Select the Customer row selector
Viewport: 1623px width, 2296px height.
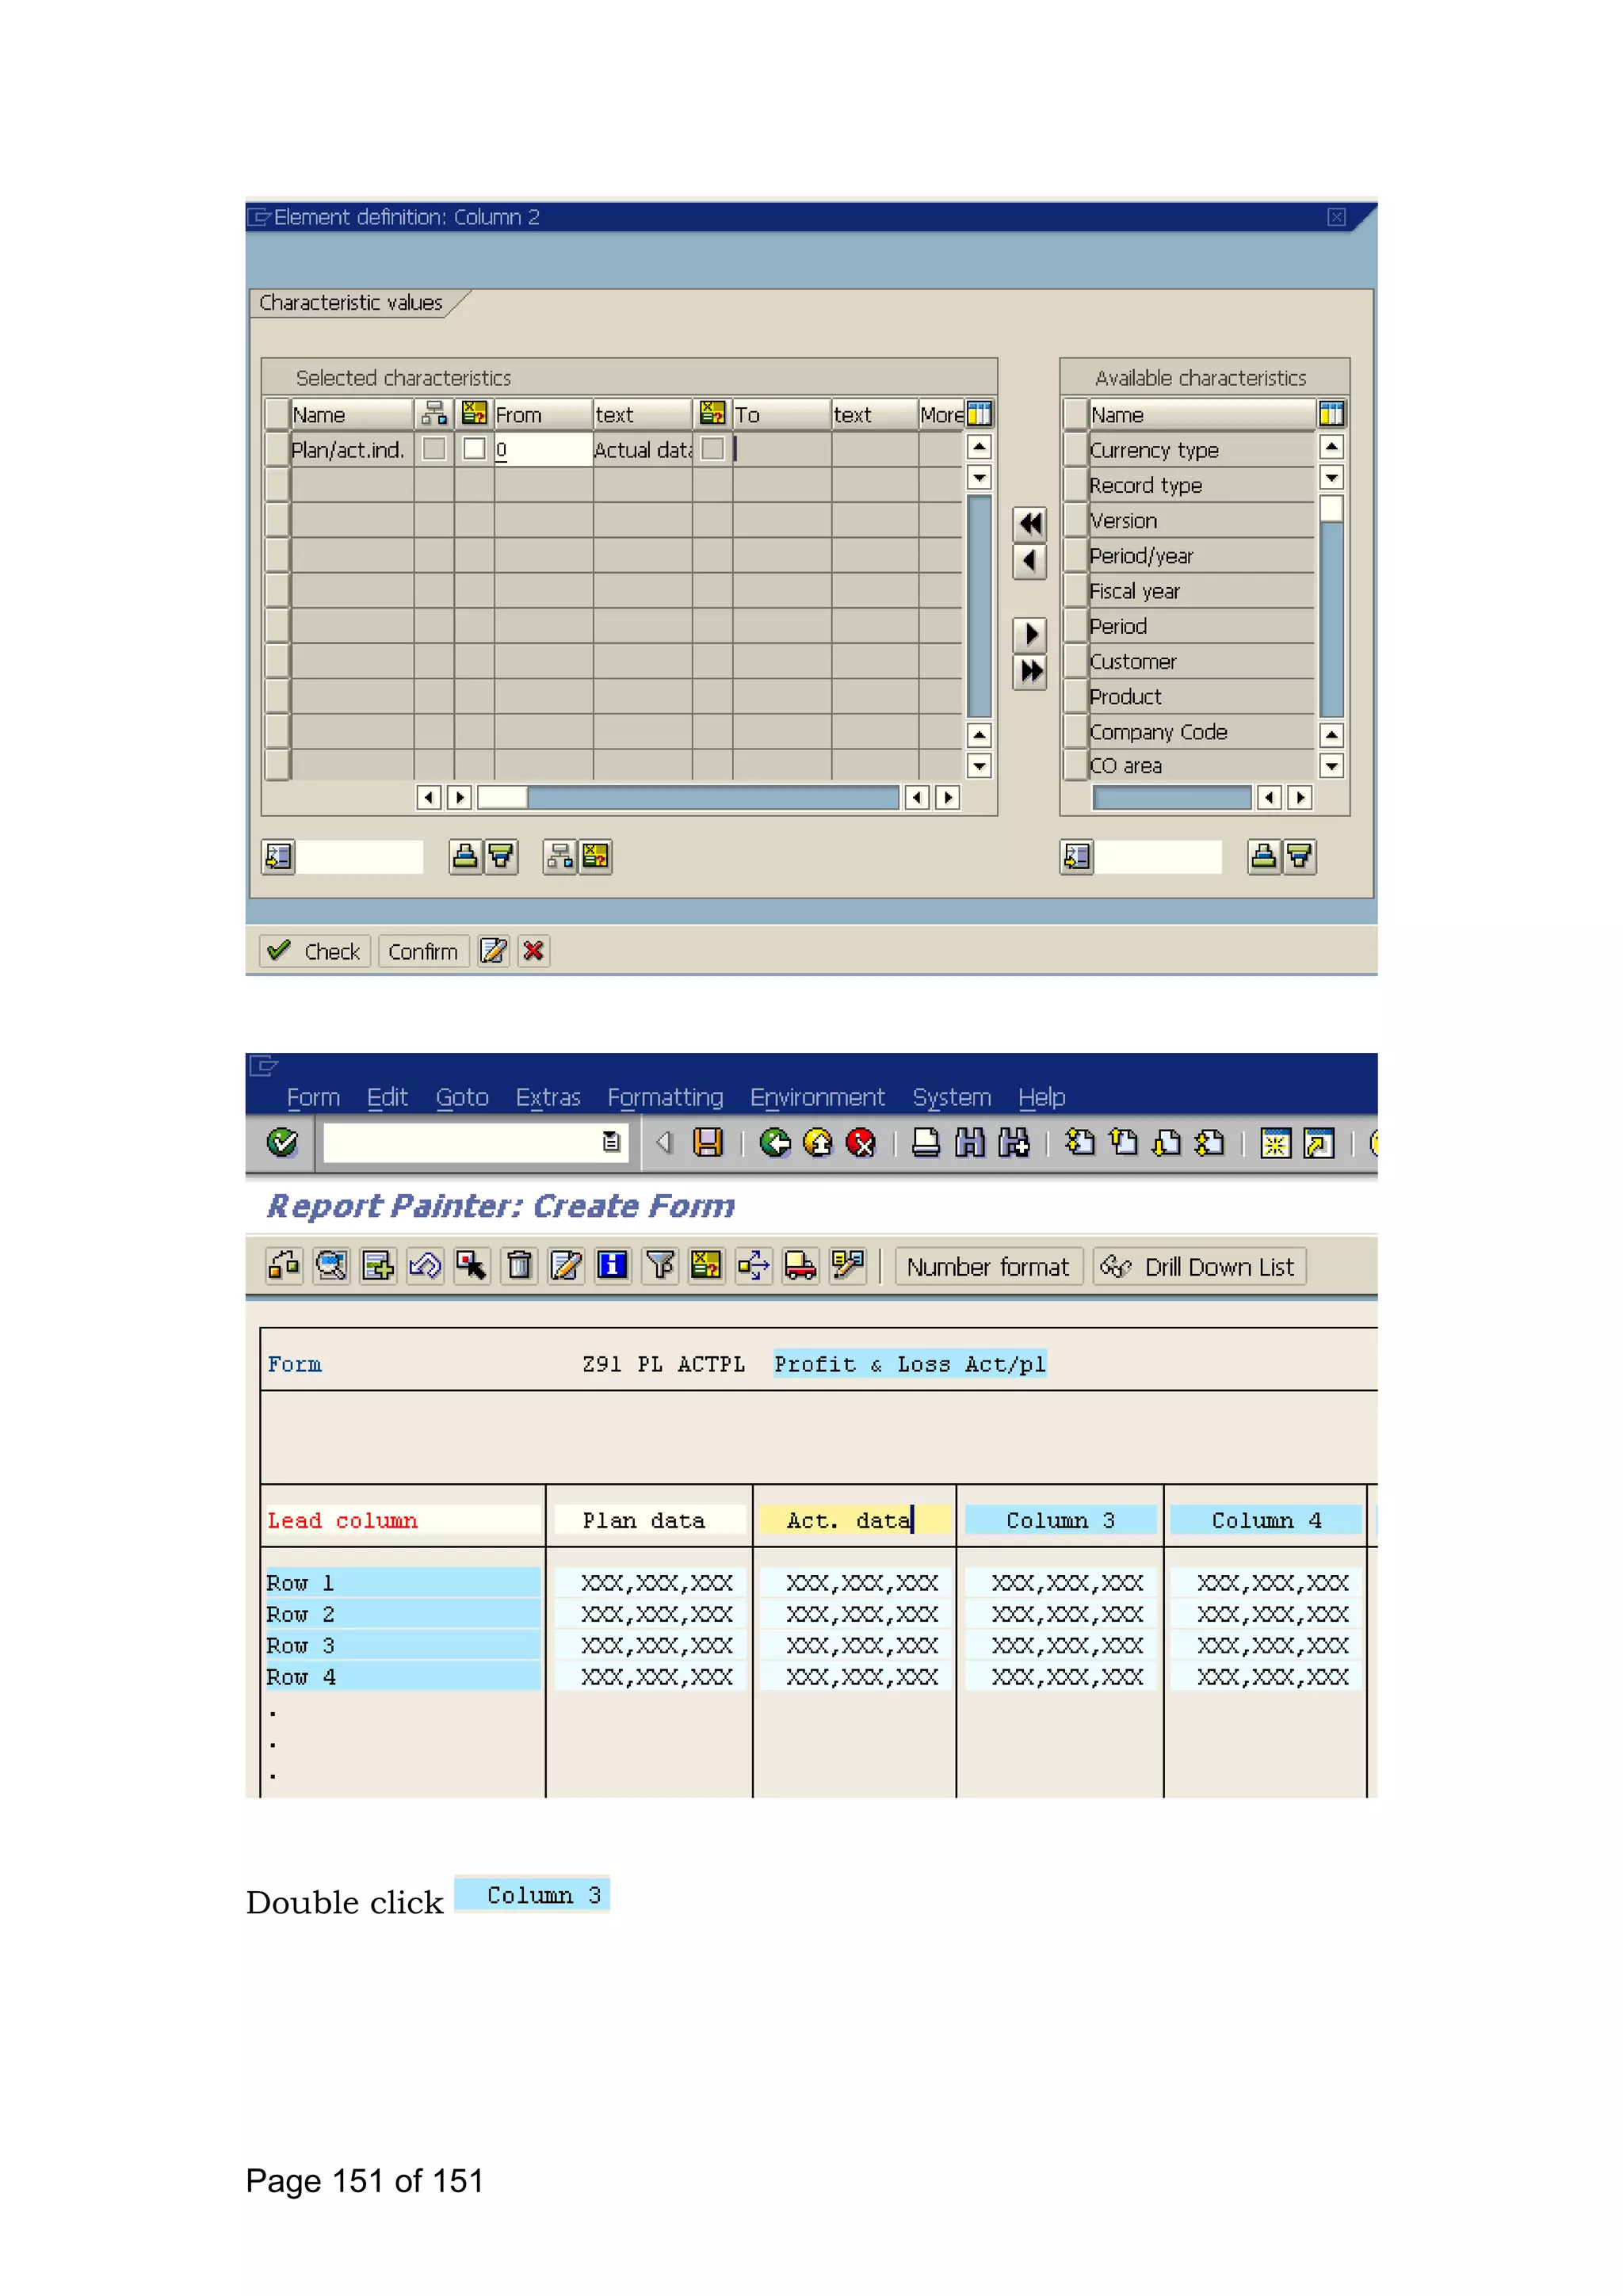point(1075,661)
